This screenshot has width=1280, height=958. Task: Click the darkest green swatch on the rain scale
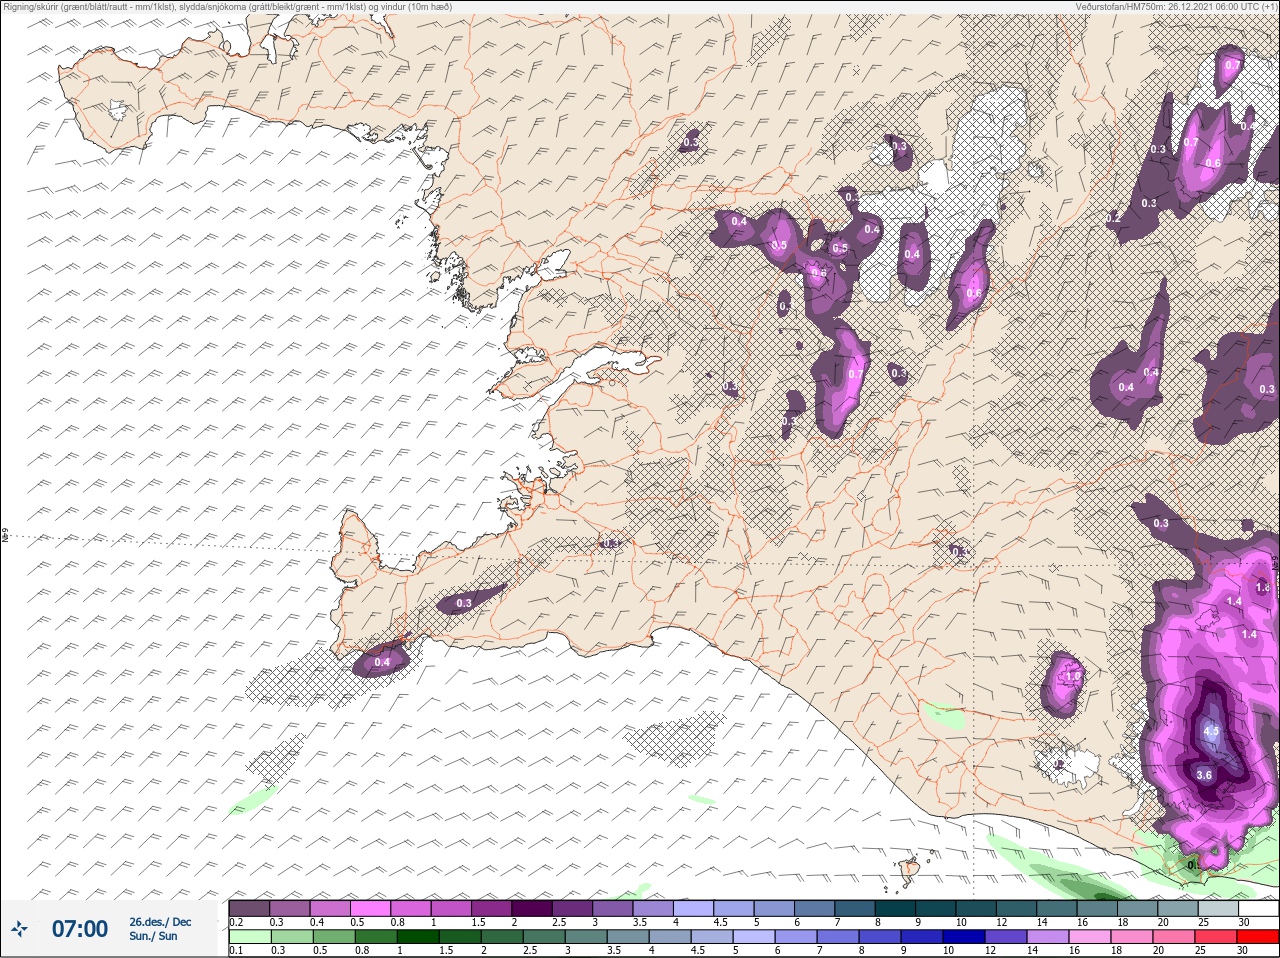pyautogui.click(x=418, y=937)
